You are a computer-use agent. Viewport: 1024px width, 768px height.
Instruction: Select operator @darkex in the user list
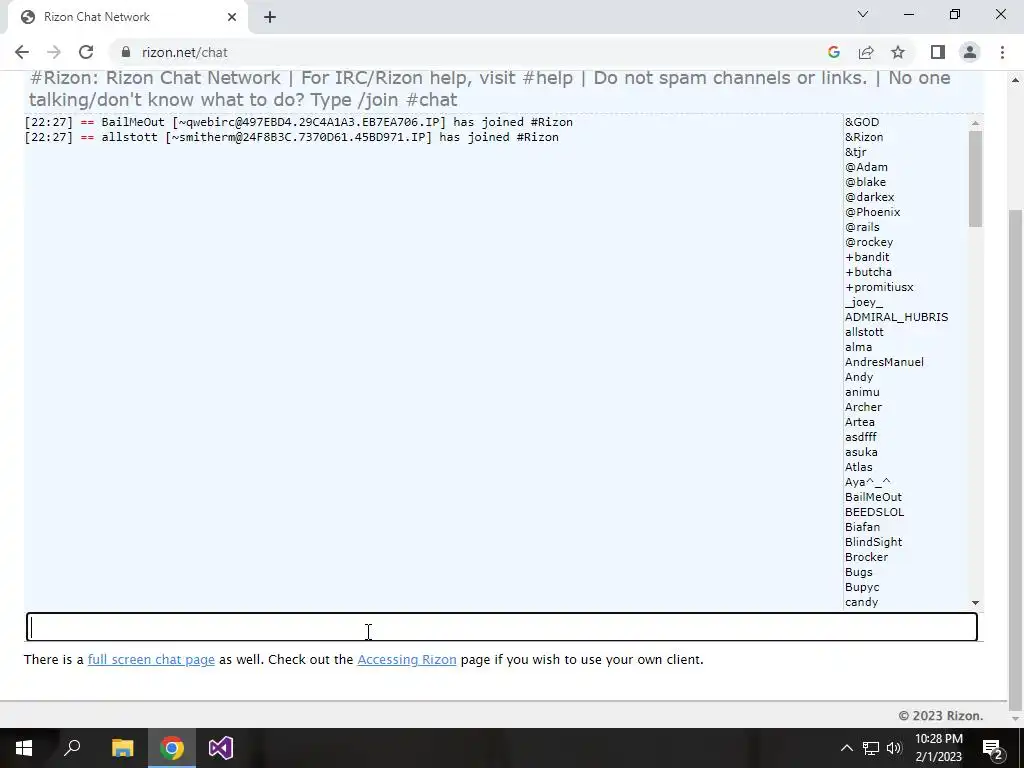point(870,197)
